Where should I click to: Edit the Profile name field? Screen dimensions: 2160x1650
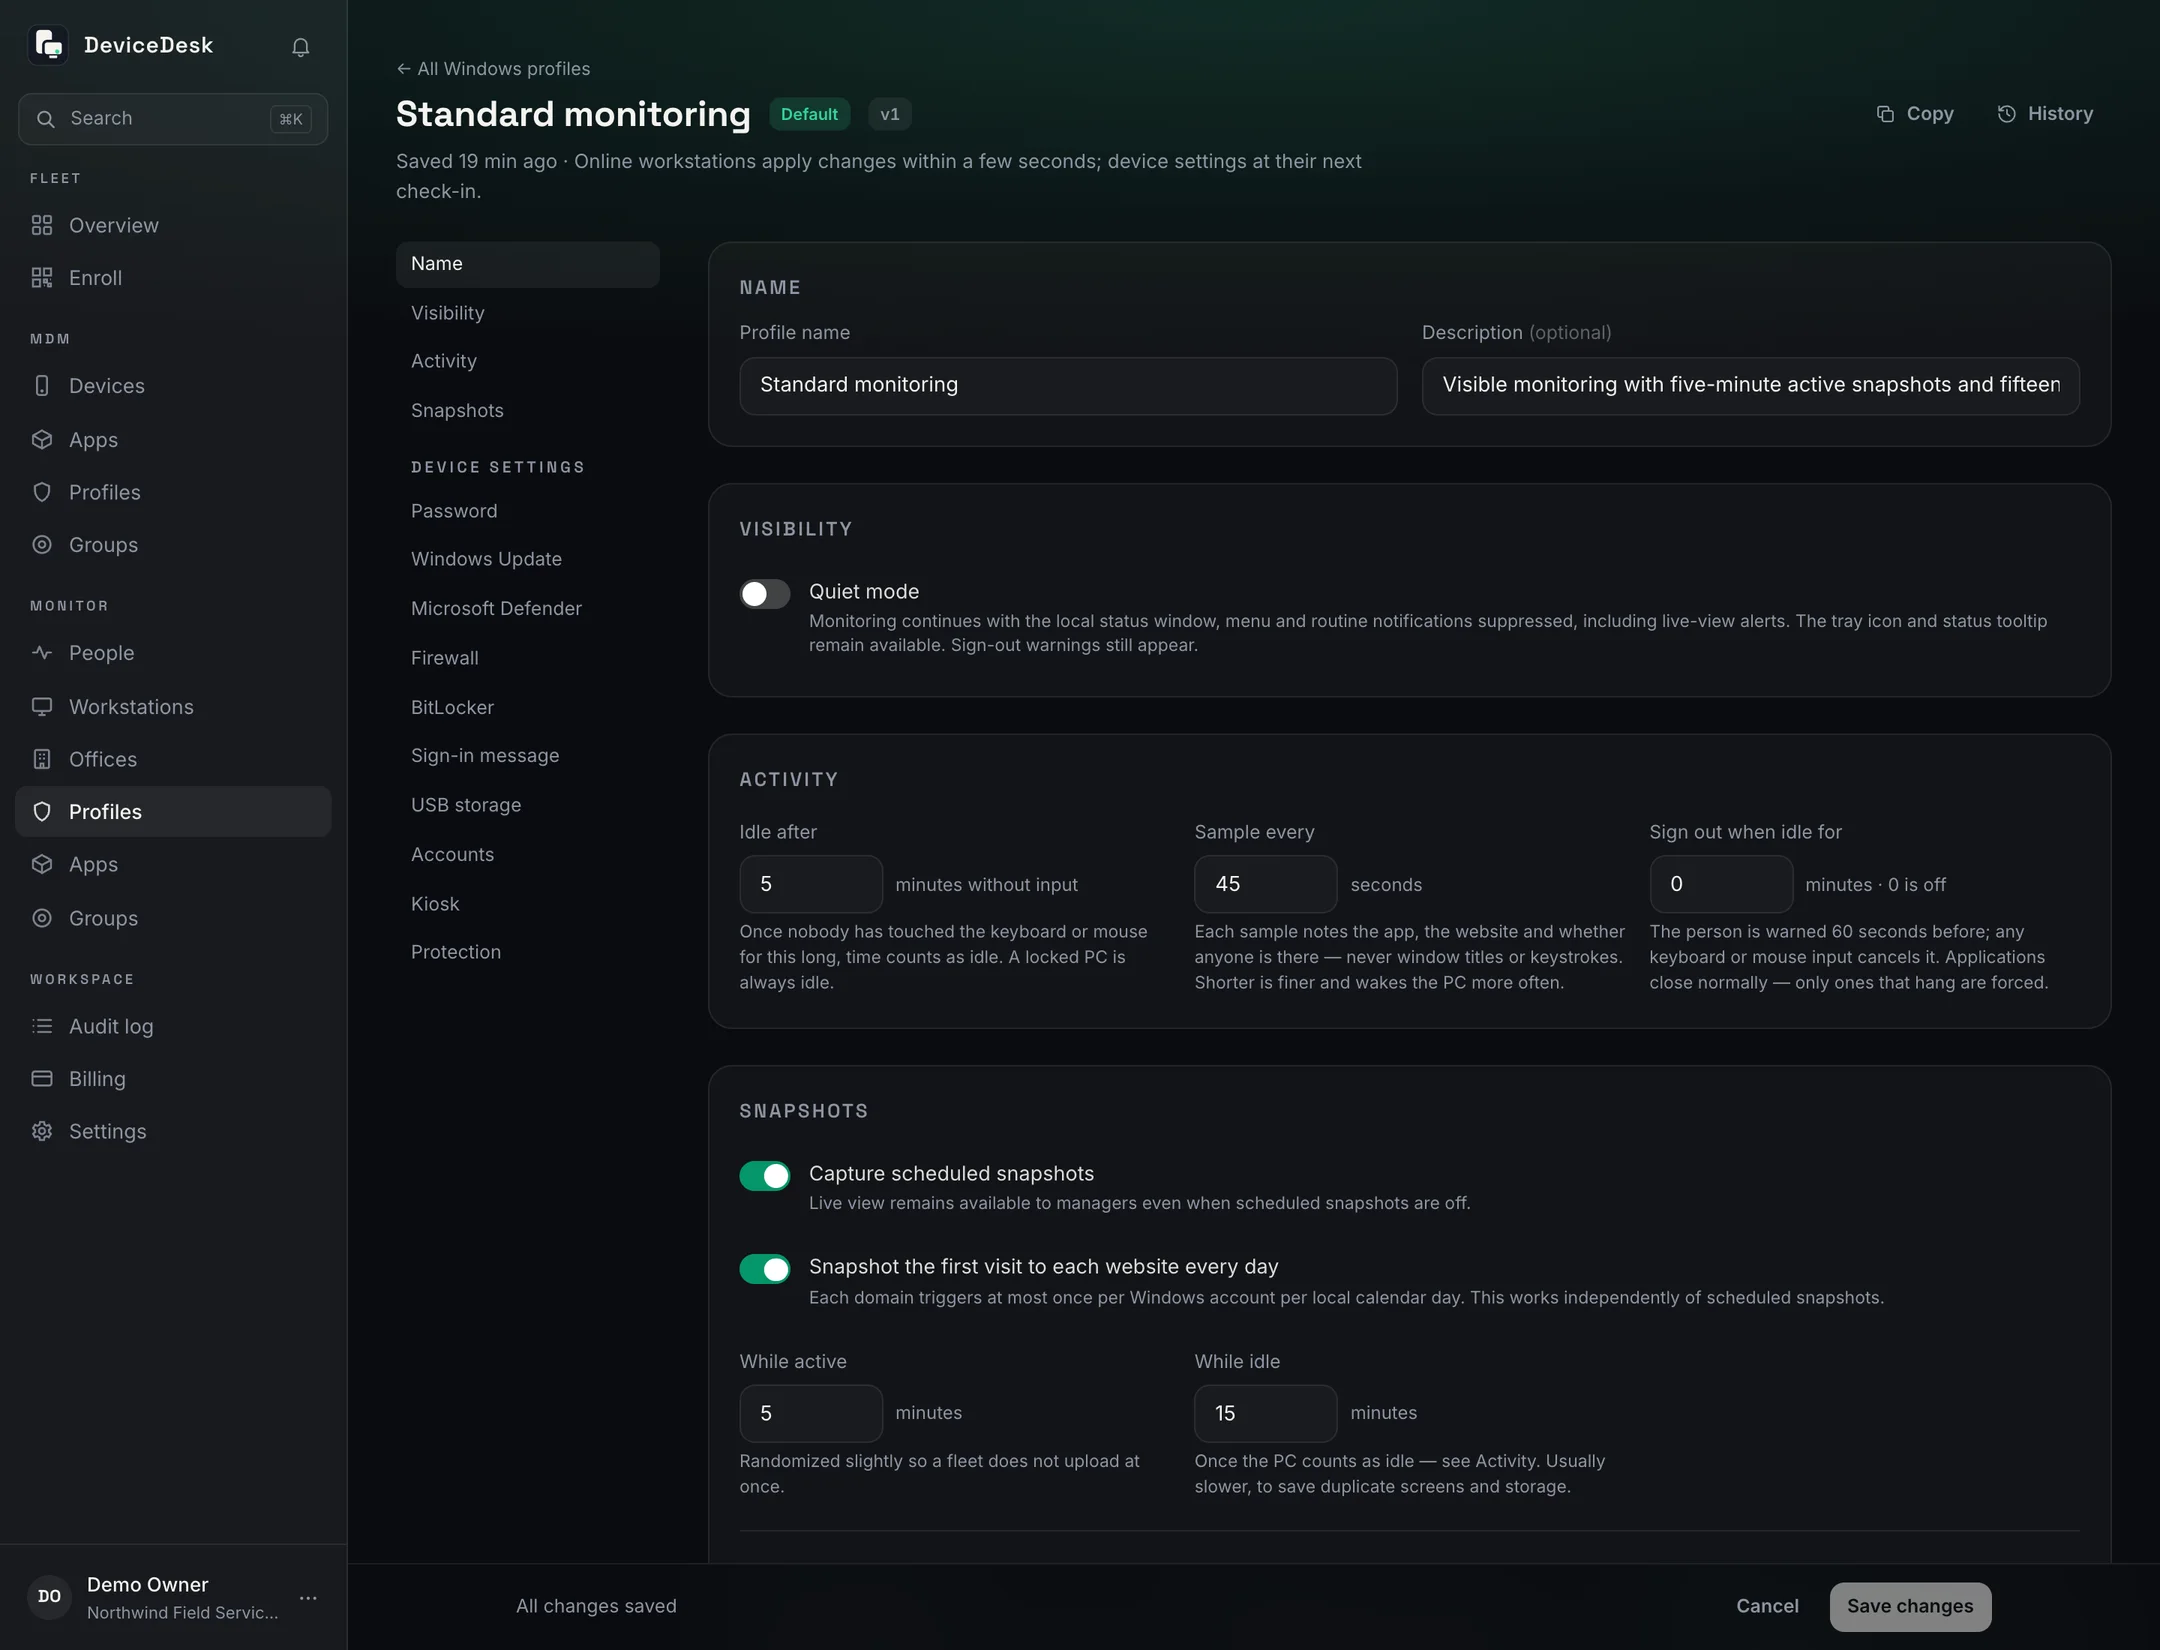pyautogui.click(x=1068, y=386)
